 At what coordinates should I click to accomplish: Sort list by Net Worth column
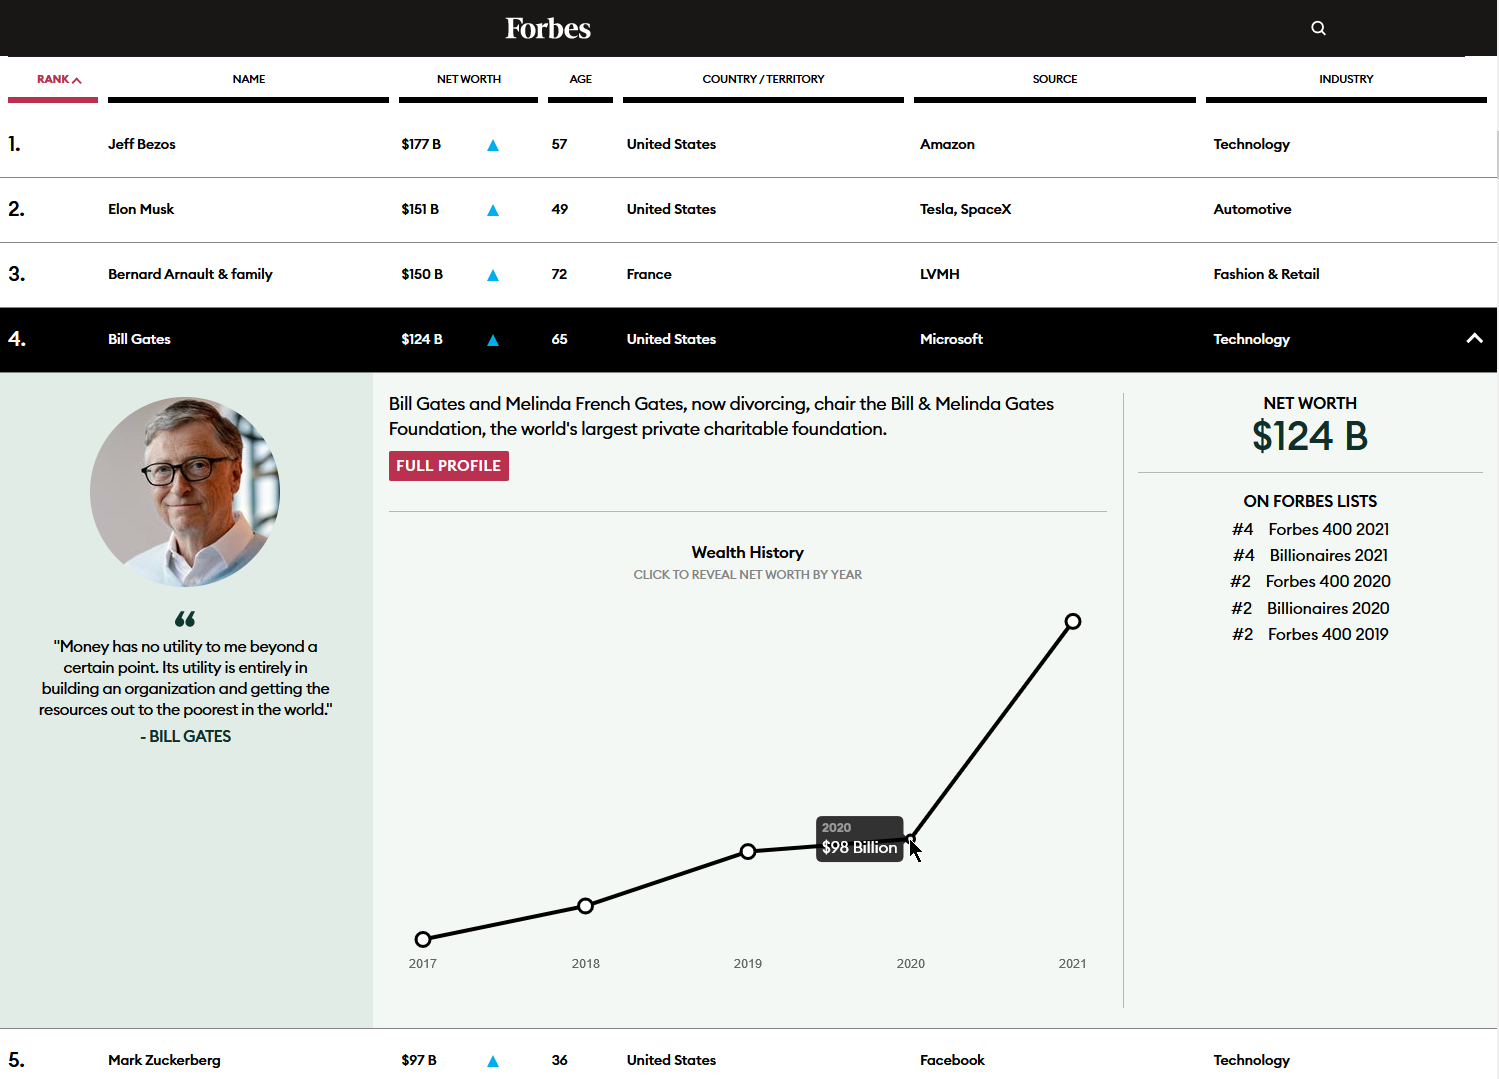click(468, 79)
